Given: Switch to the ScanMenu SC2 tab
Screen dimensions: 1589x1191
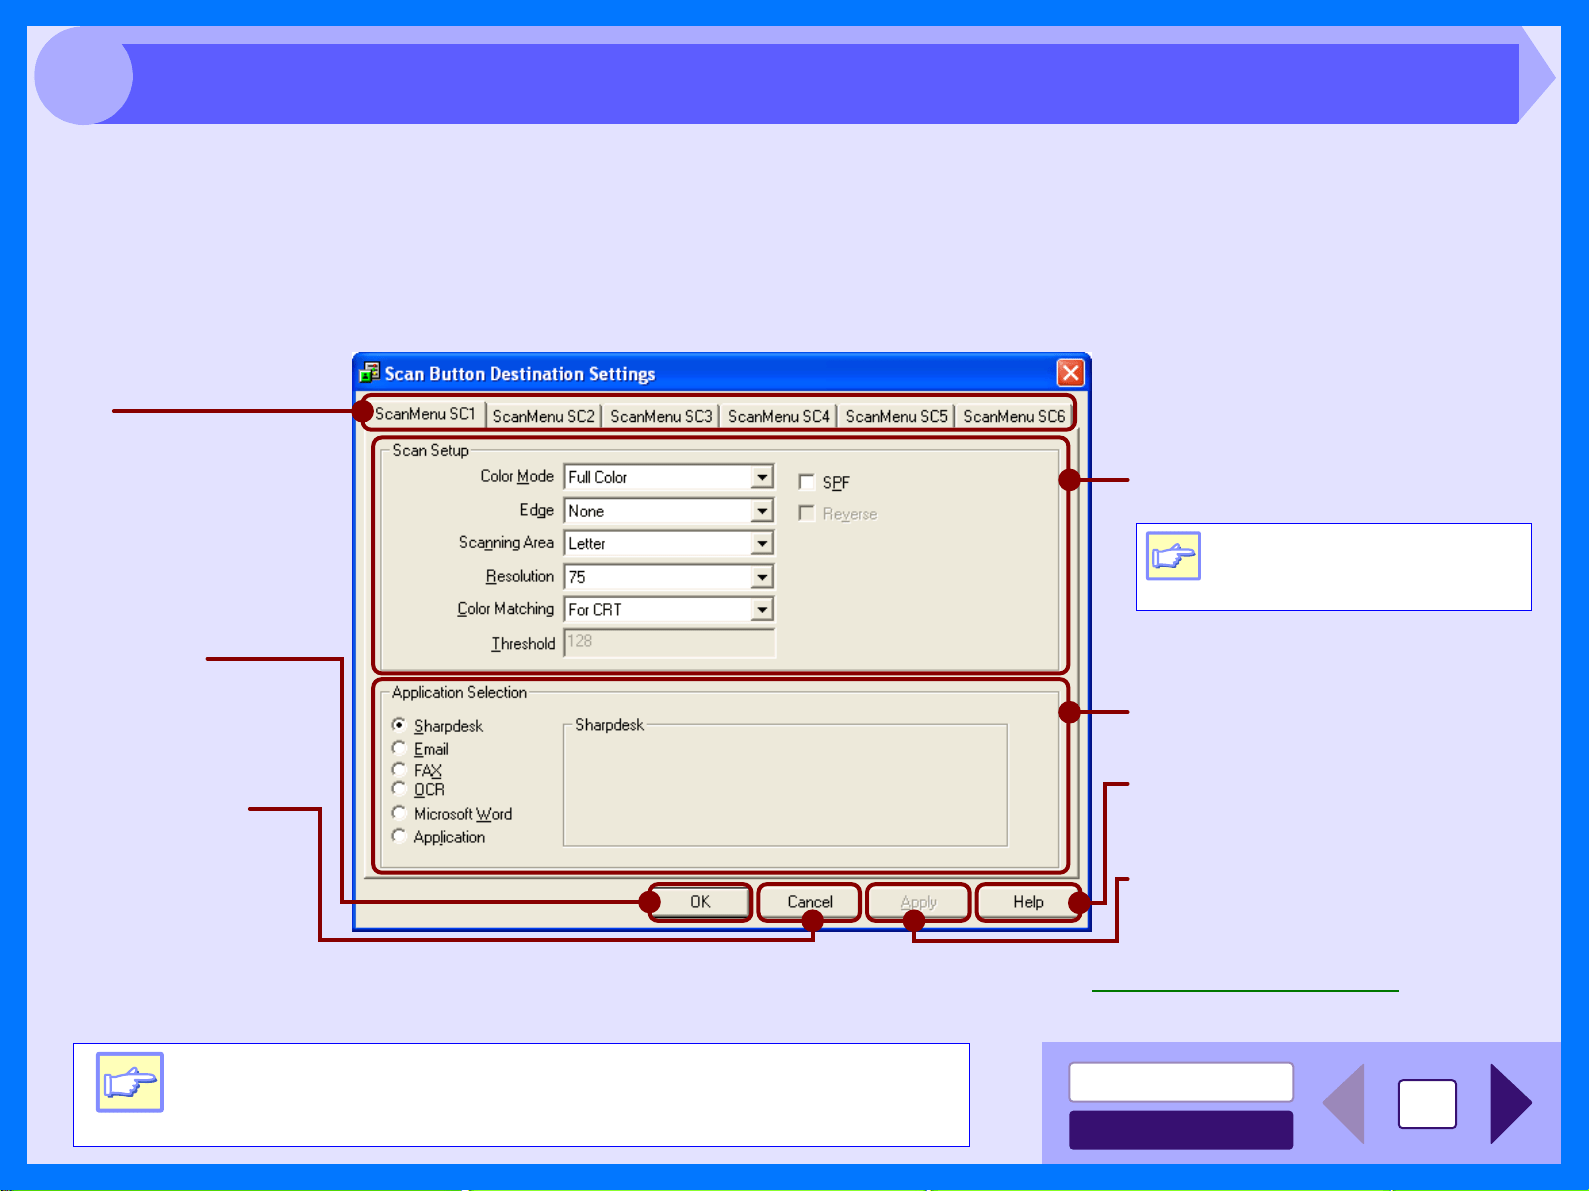Looking at the screenshot, I should tap(543, 416).
